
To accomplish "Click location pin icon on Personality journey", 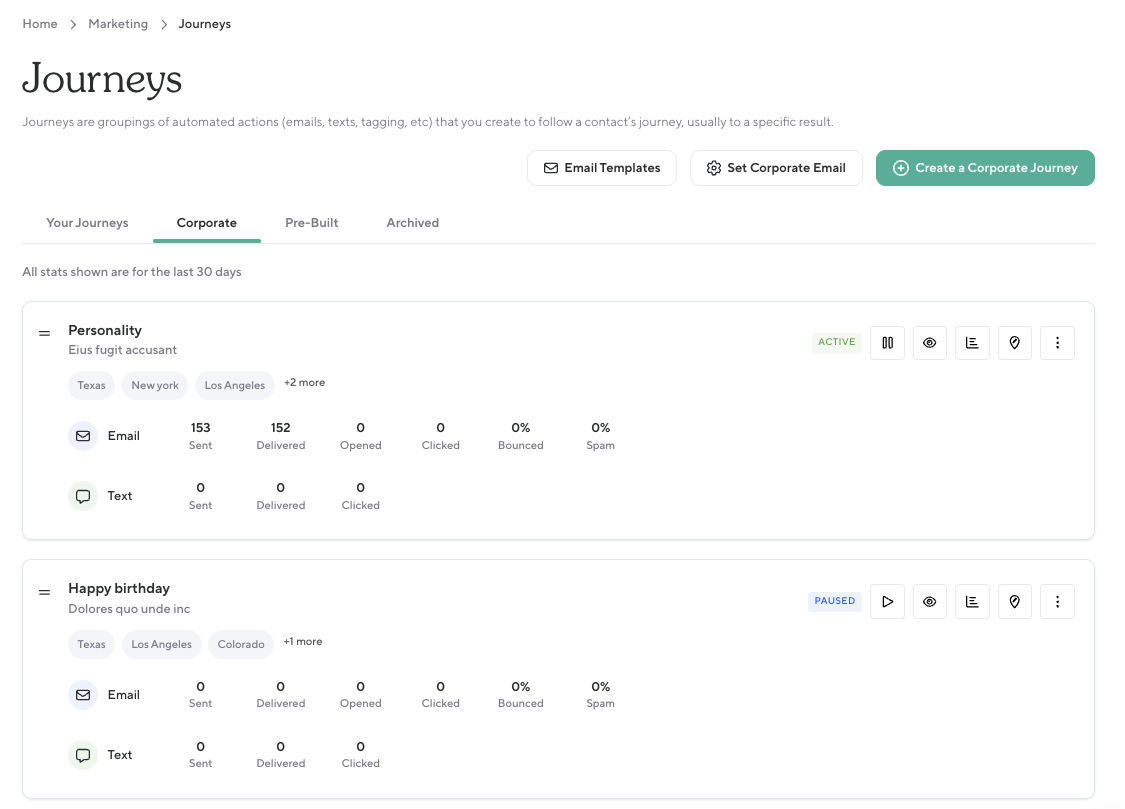I will point(1015,343).
